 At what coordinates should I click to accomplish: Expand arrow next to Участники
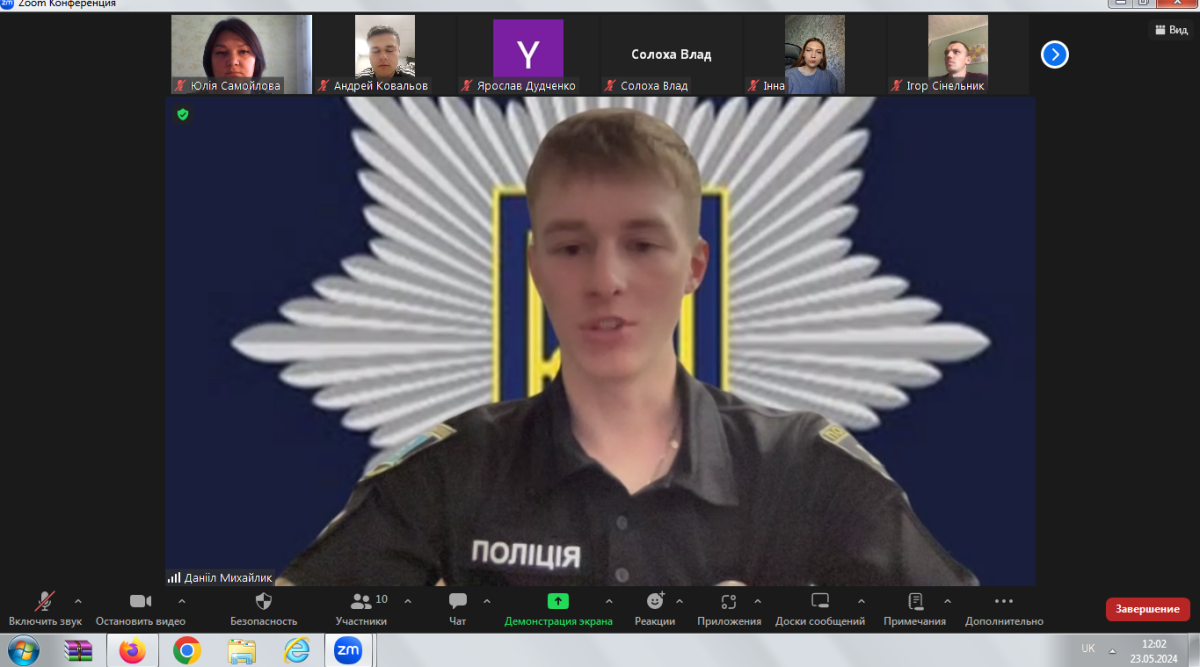click(x=407, y=601)
